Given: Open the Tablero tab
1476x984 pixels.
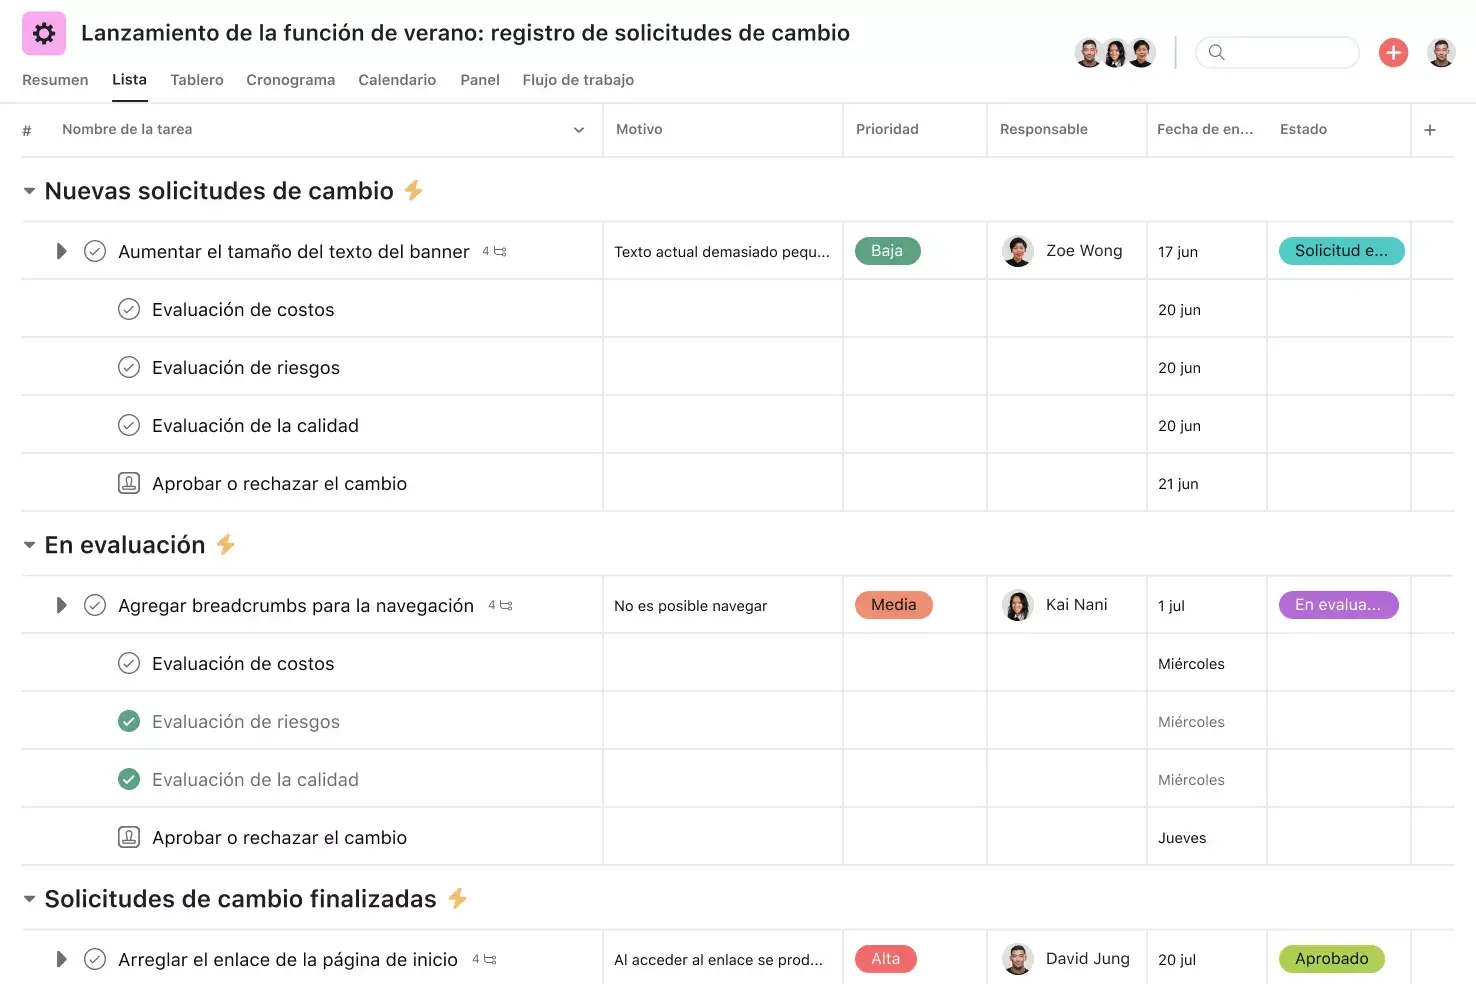Looking at the screenshot, I should (x=197, y=80).
